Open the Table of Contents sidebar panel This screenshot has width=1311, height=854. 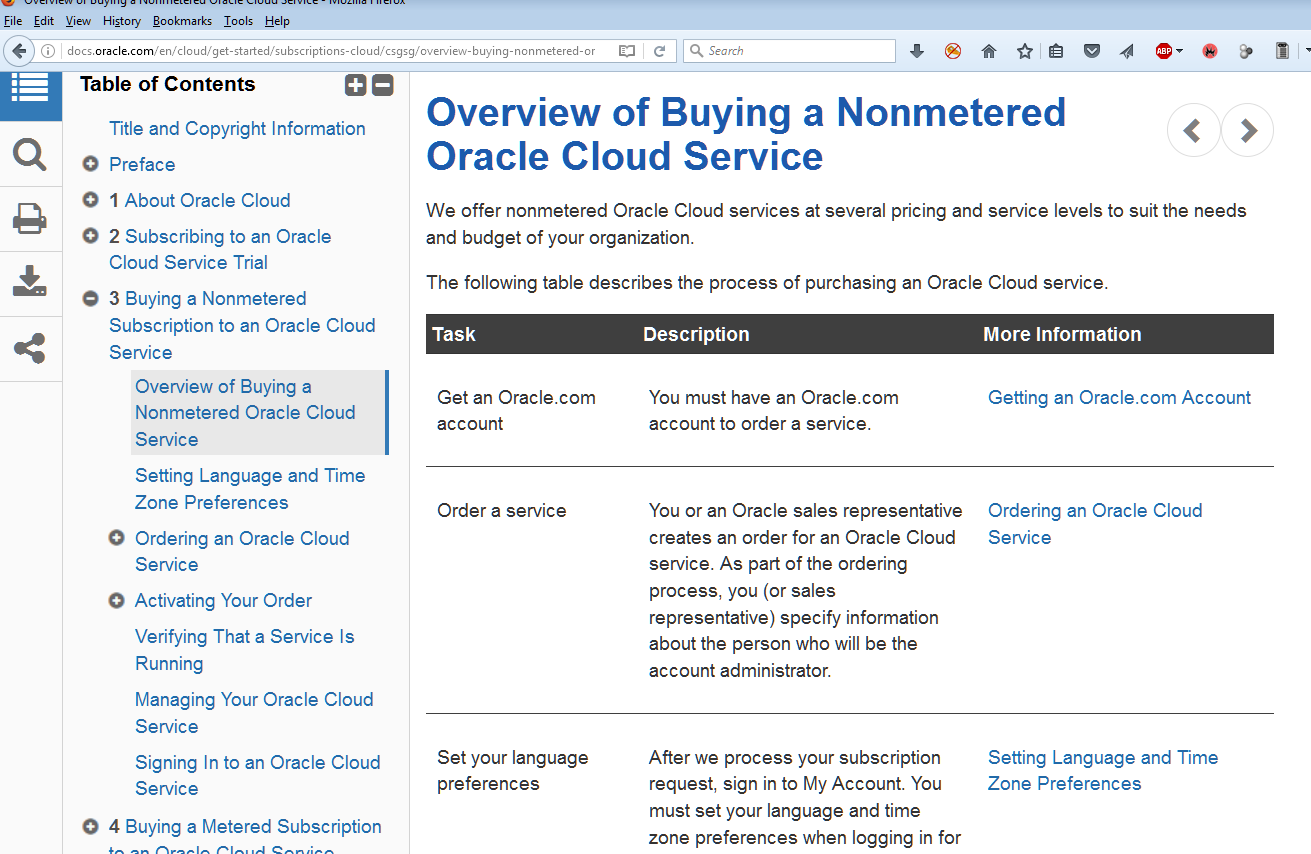pos(30,89)
